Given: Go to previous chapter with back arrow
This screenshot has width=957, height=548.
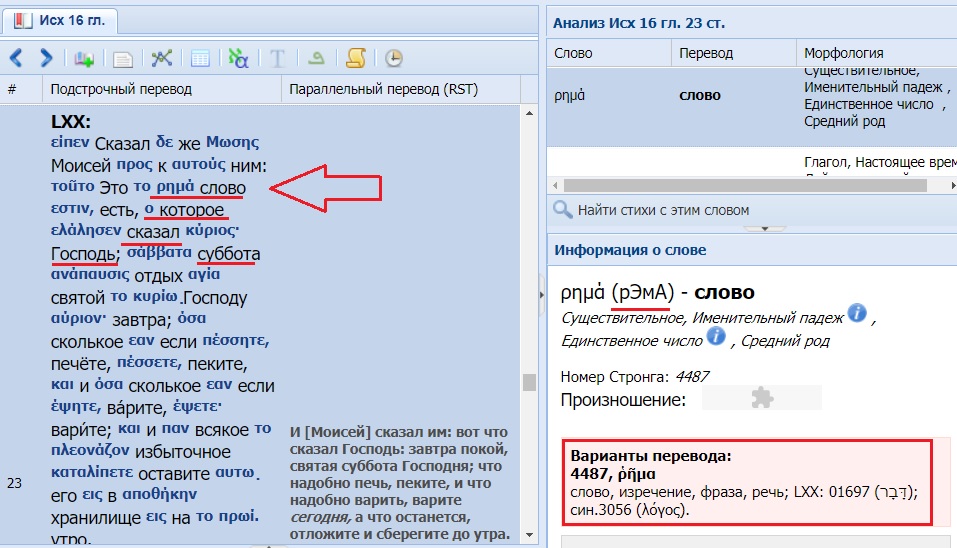Looking at the screenshot, I should point(16,58).
